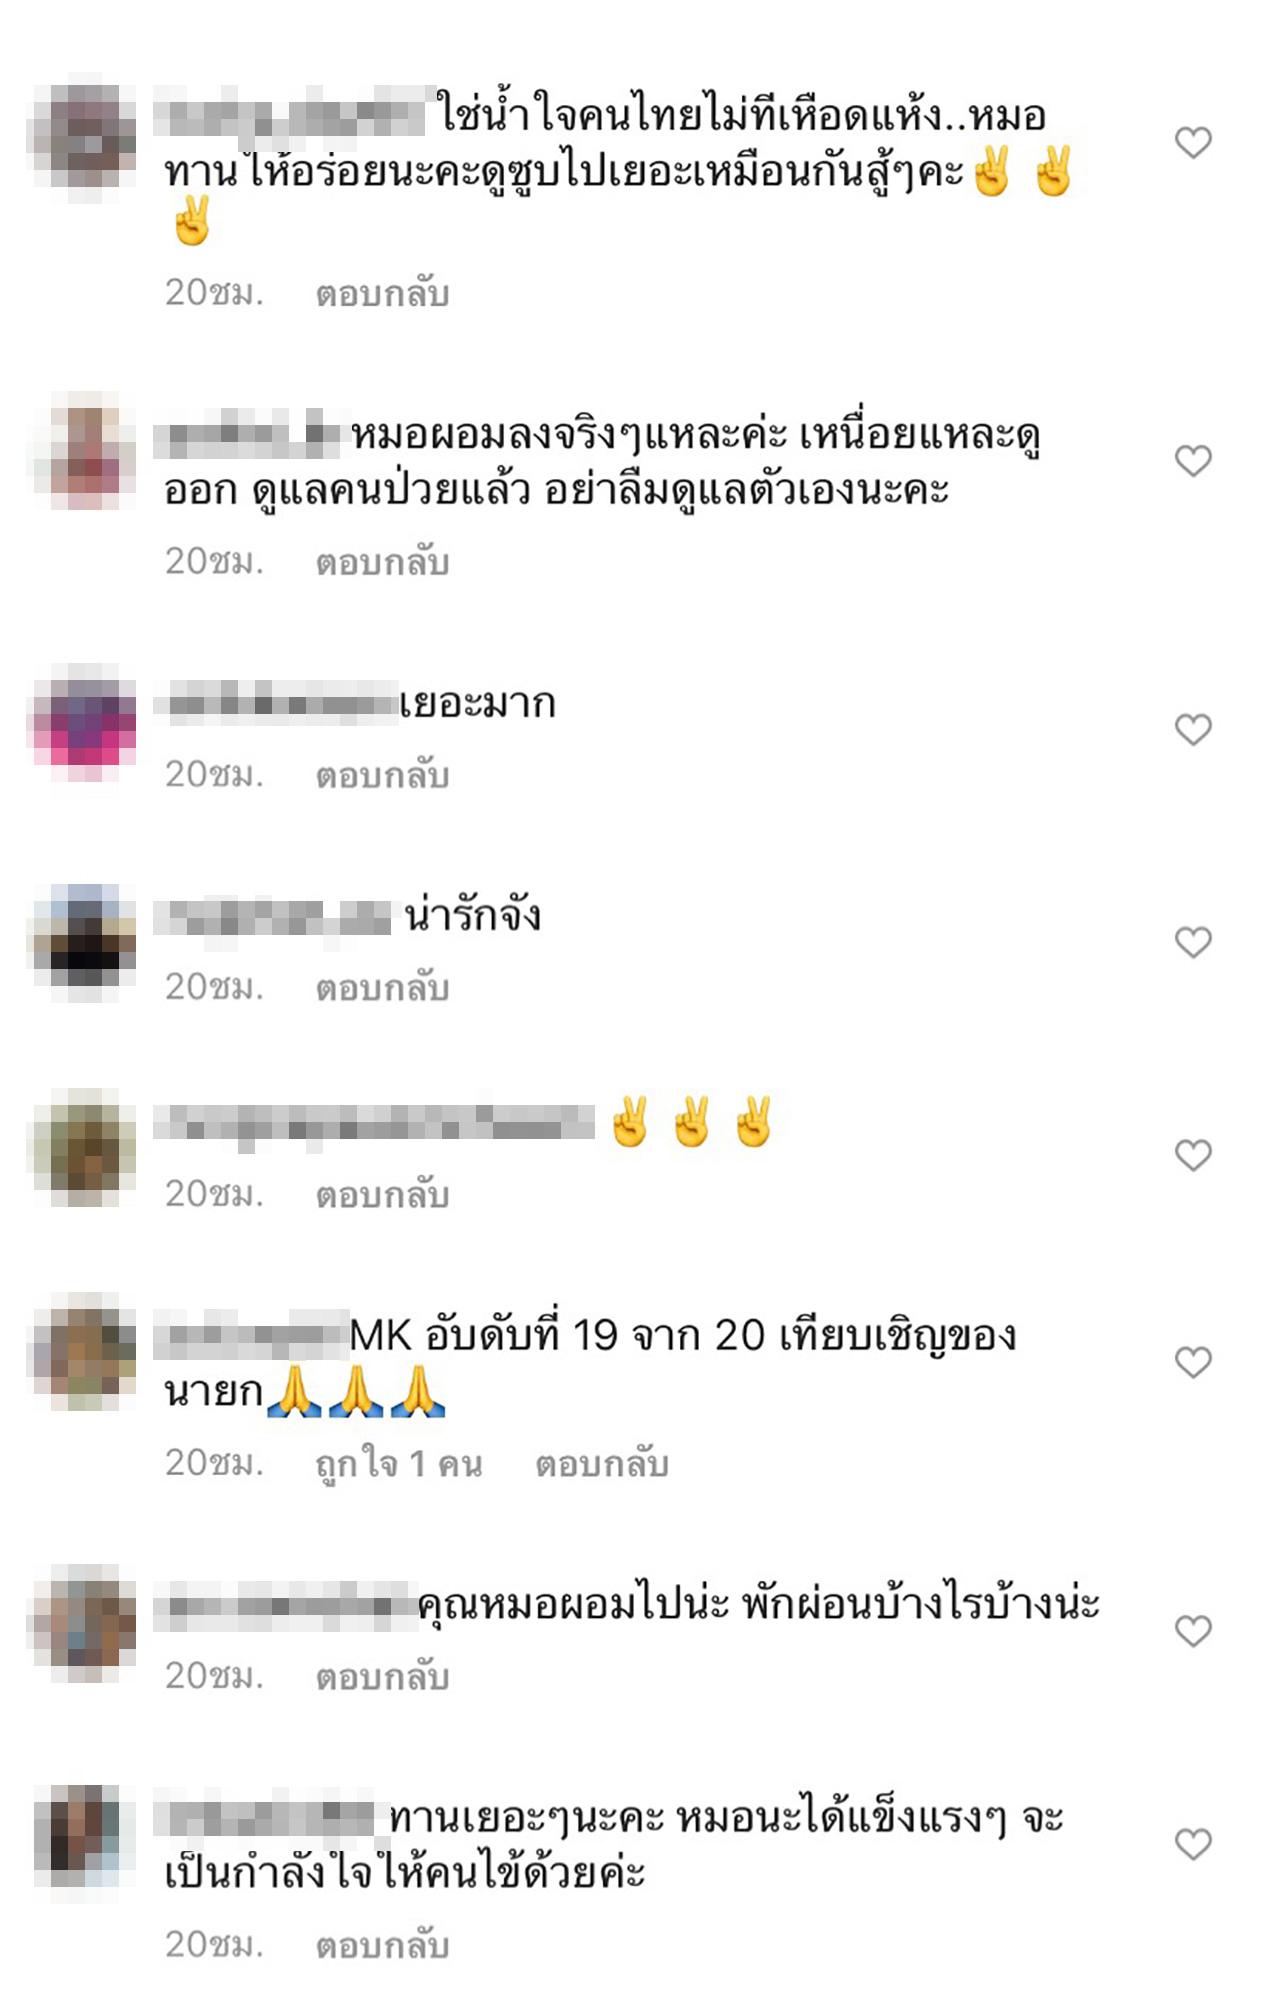
Task: Reply to the 'เยอะมาก' comment
Action: [x=382, y=775]
